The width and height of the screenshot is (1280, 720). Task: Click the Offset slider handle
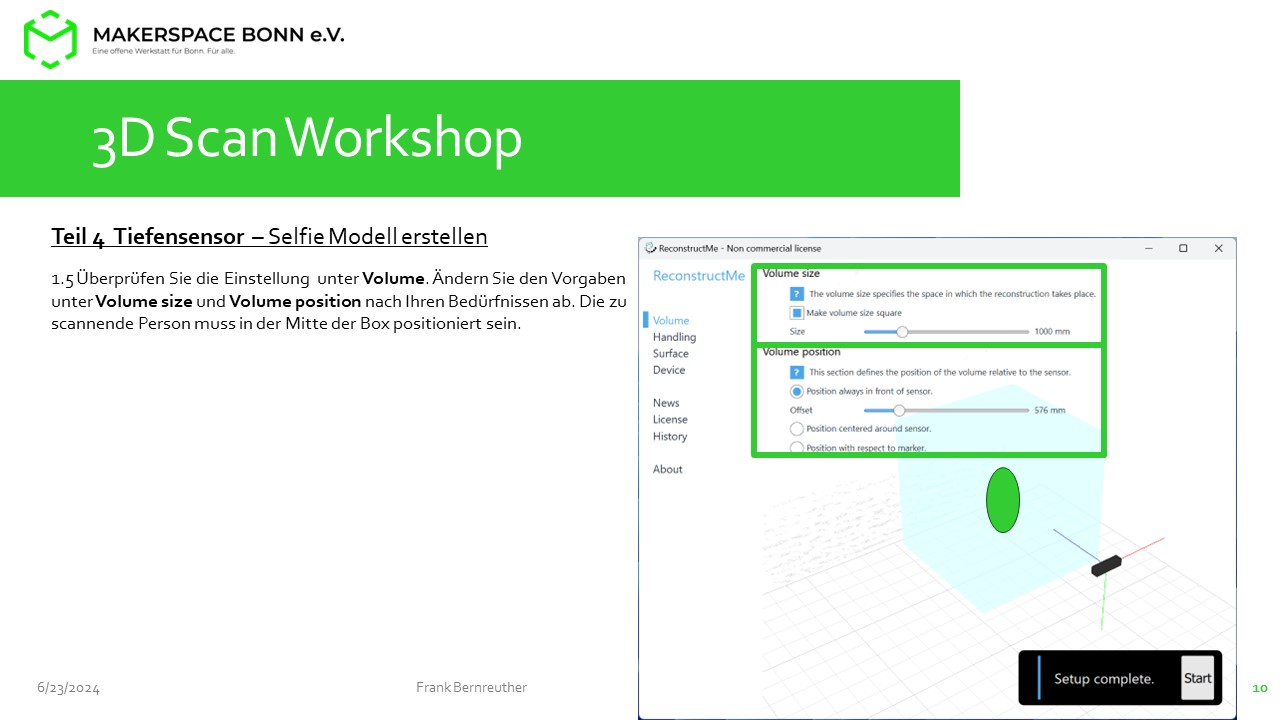point(899,410)
